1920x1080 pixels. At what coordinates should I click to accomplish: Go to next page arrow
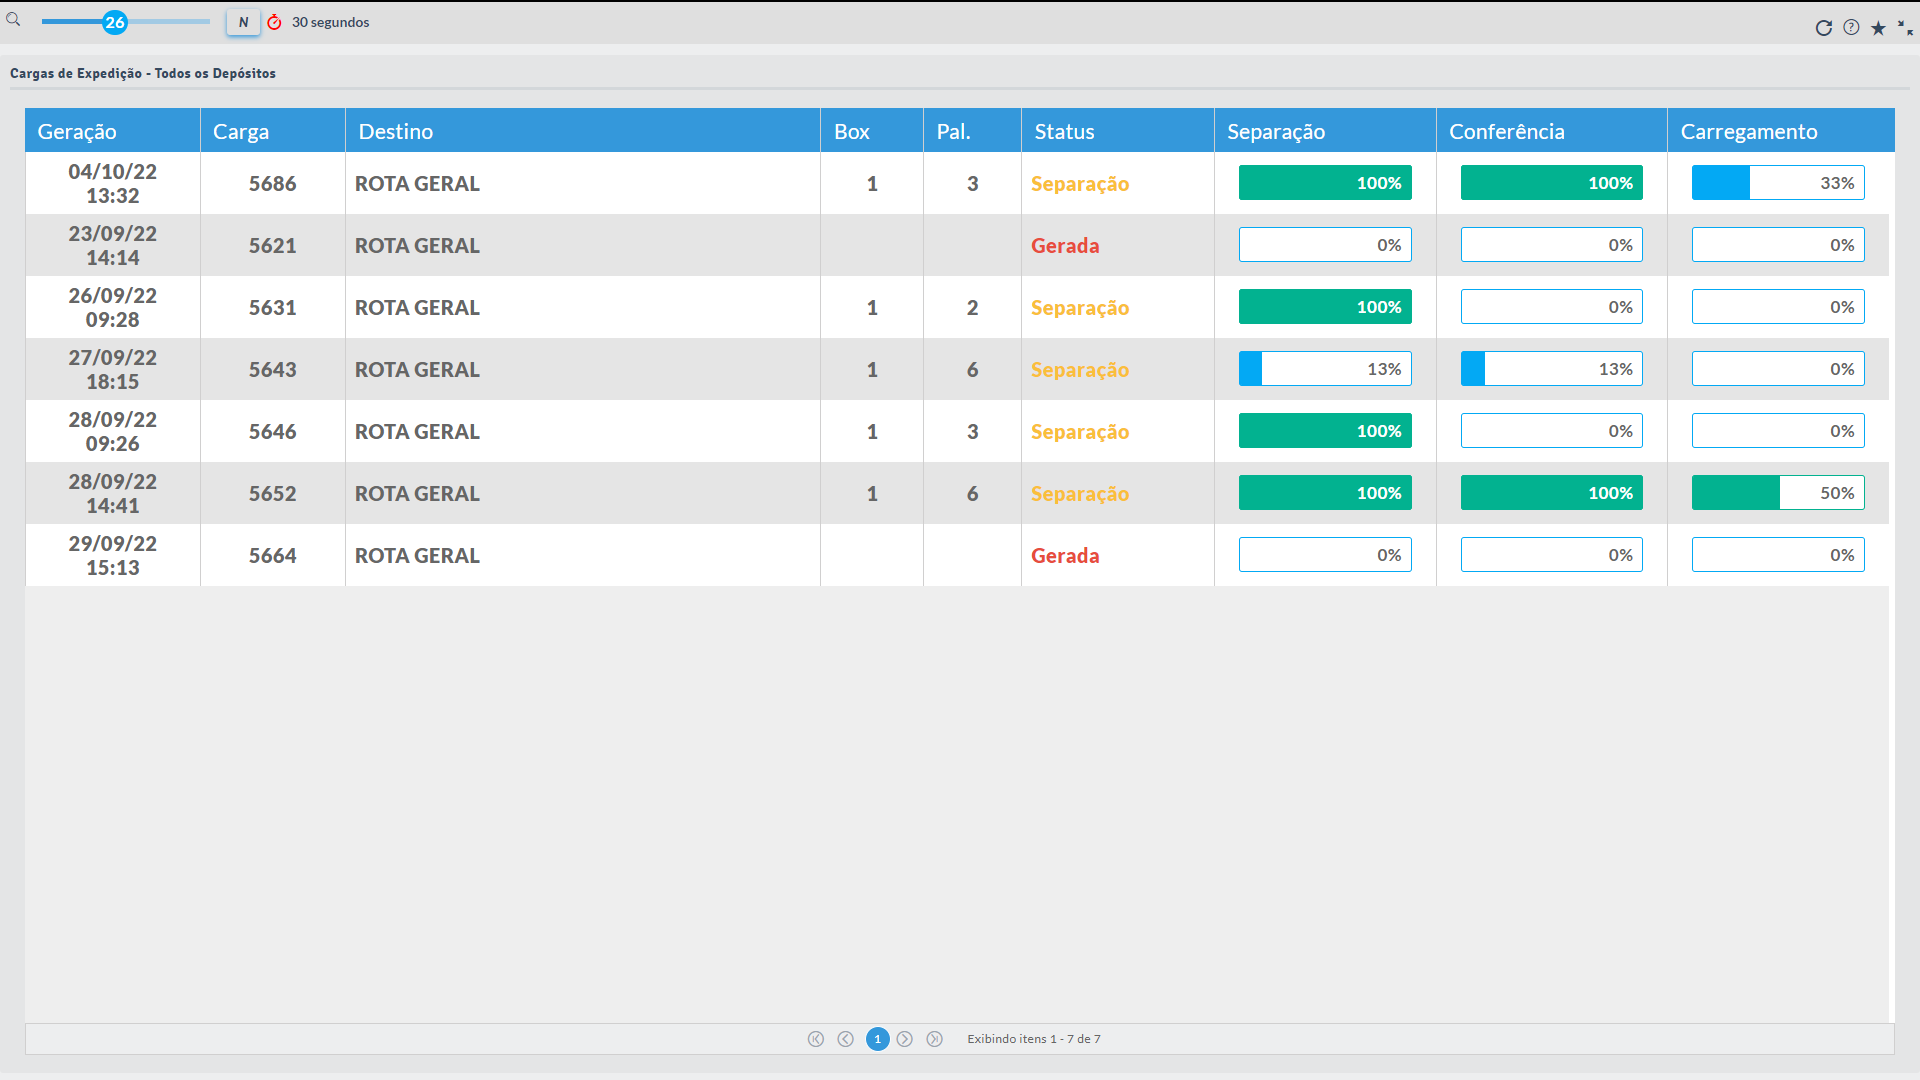[x=905, y=1039]
